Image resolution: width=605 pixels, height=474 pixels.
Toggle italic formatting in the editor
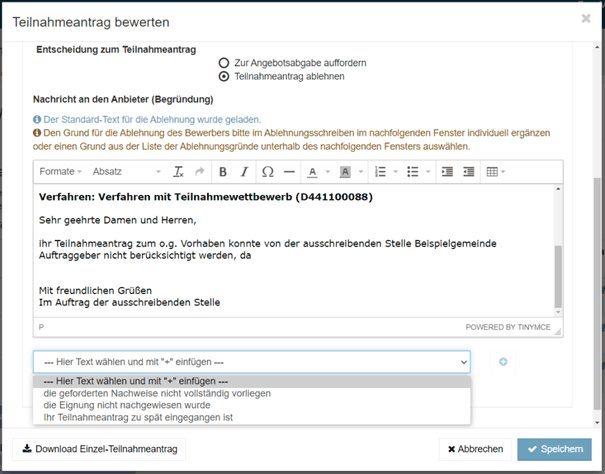pos(245,172)
